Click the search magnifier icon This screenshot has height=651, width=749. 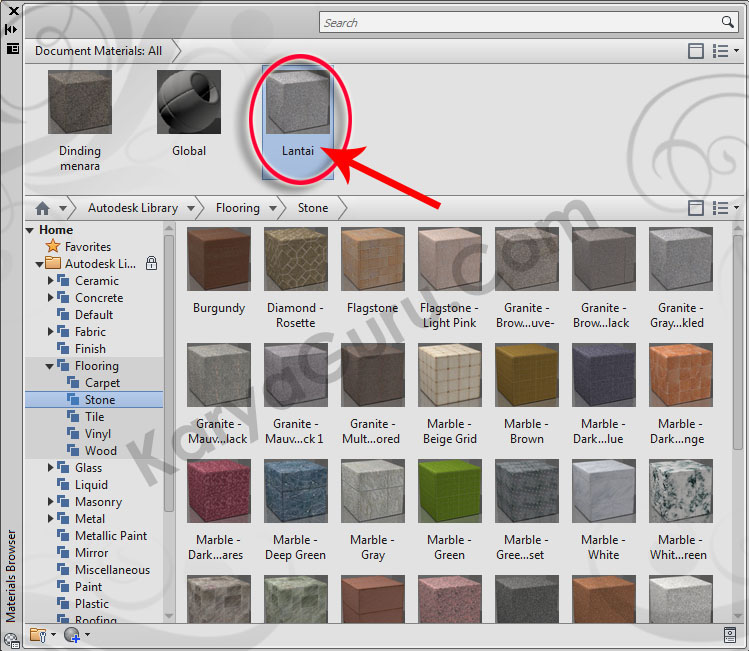727,22
